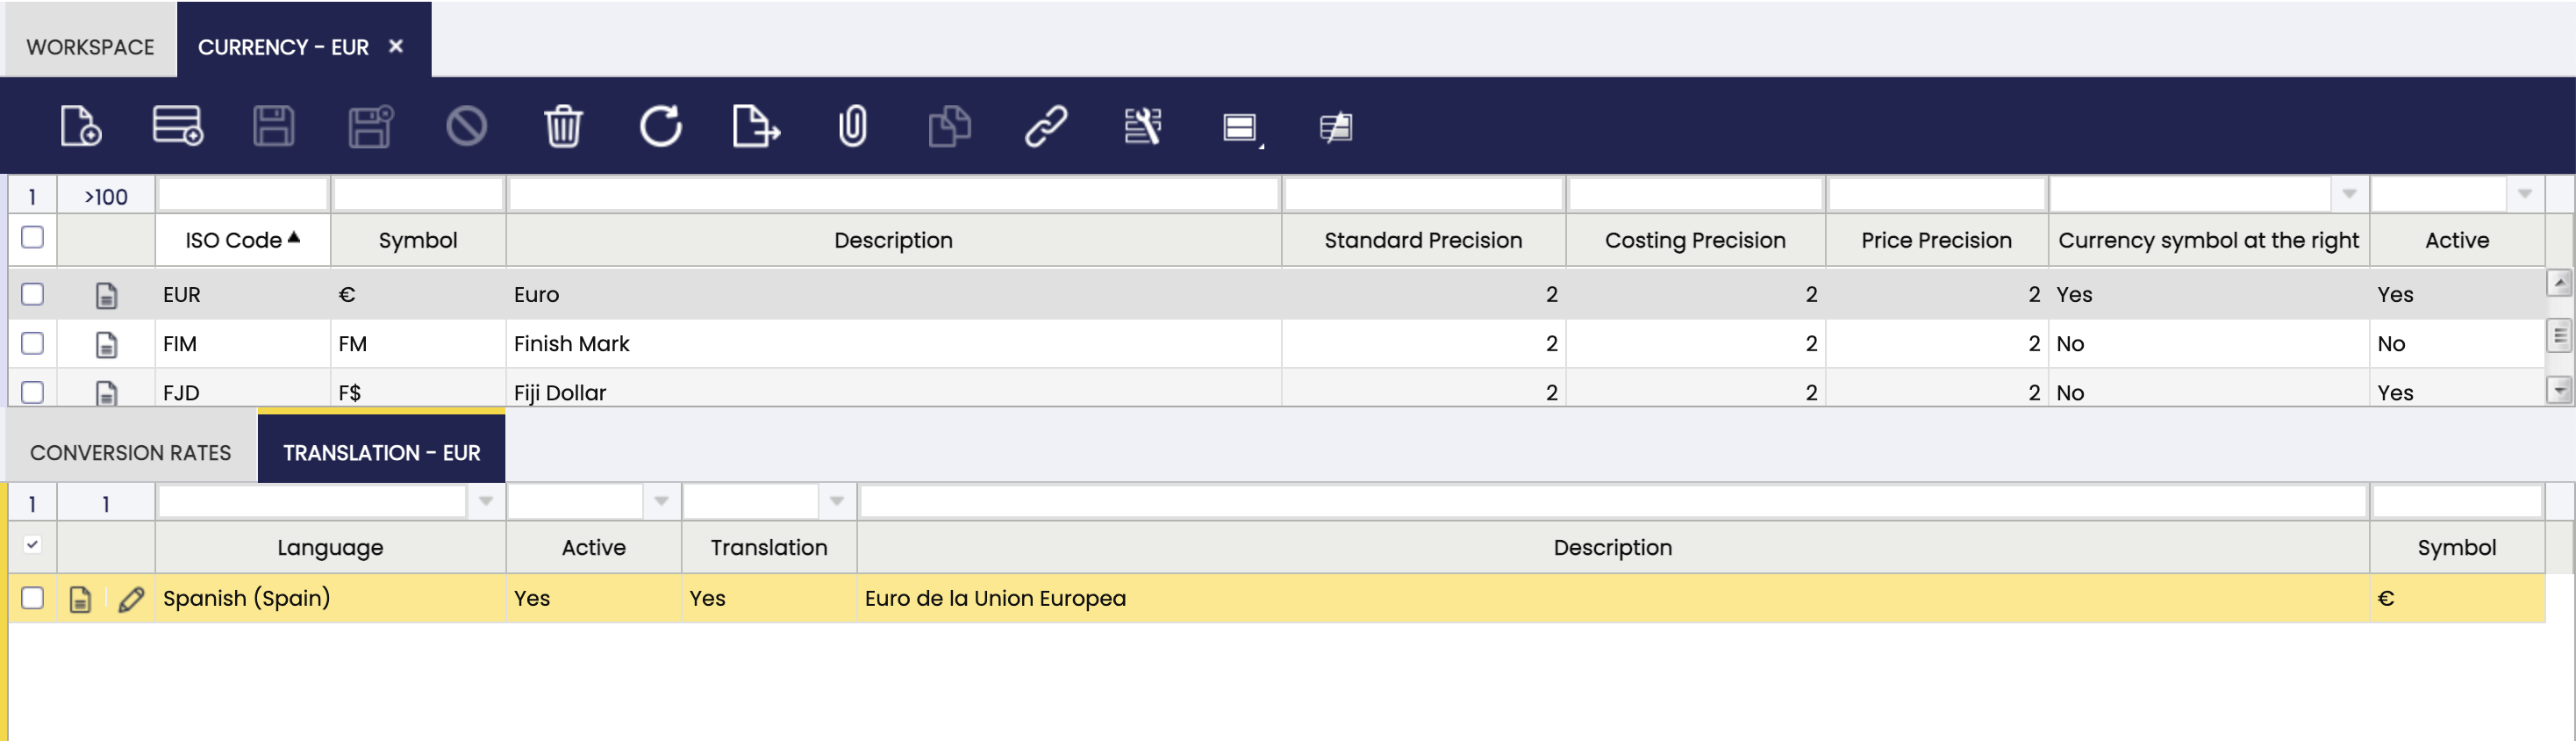Click Insert Row in grid icon
Image resolution: width=2576 pixels, height=741 pixels.
(177, 127)
